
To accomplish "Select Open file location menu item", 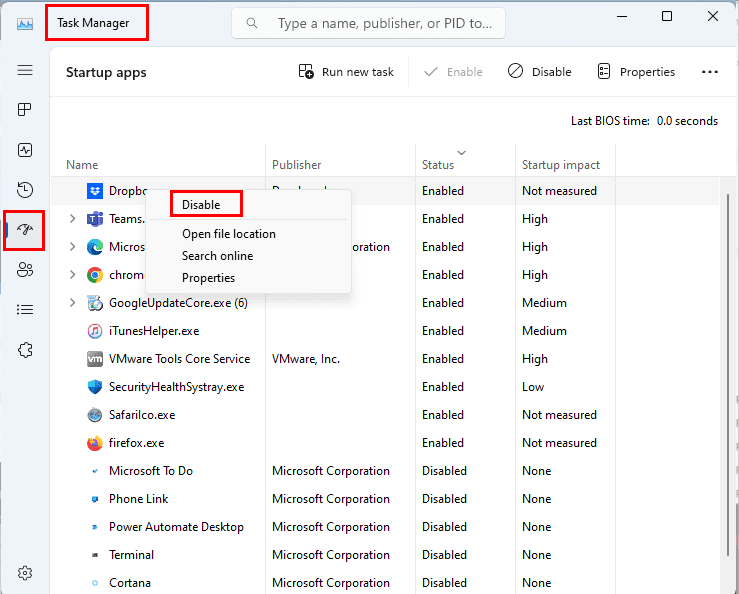I will (228, 234).
